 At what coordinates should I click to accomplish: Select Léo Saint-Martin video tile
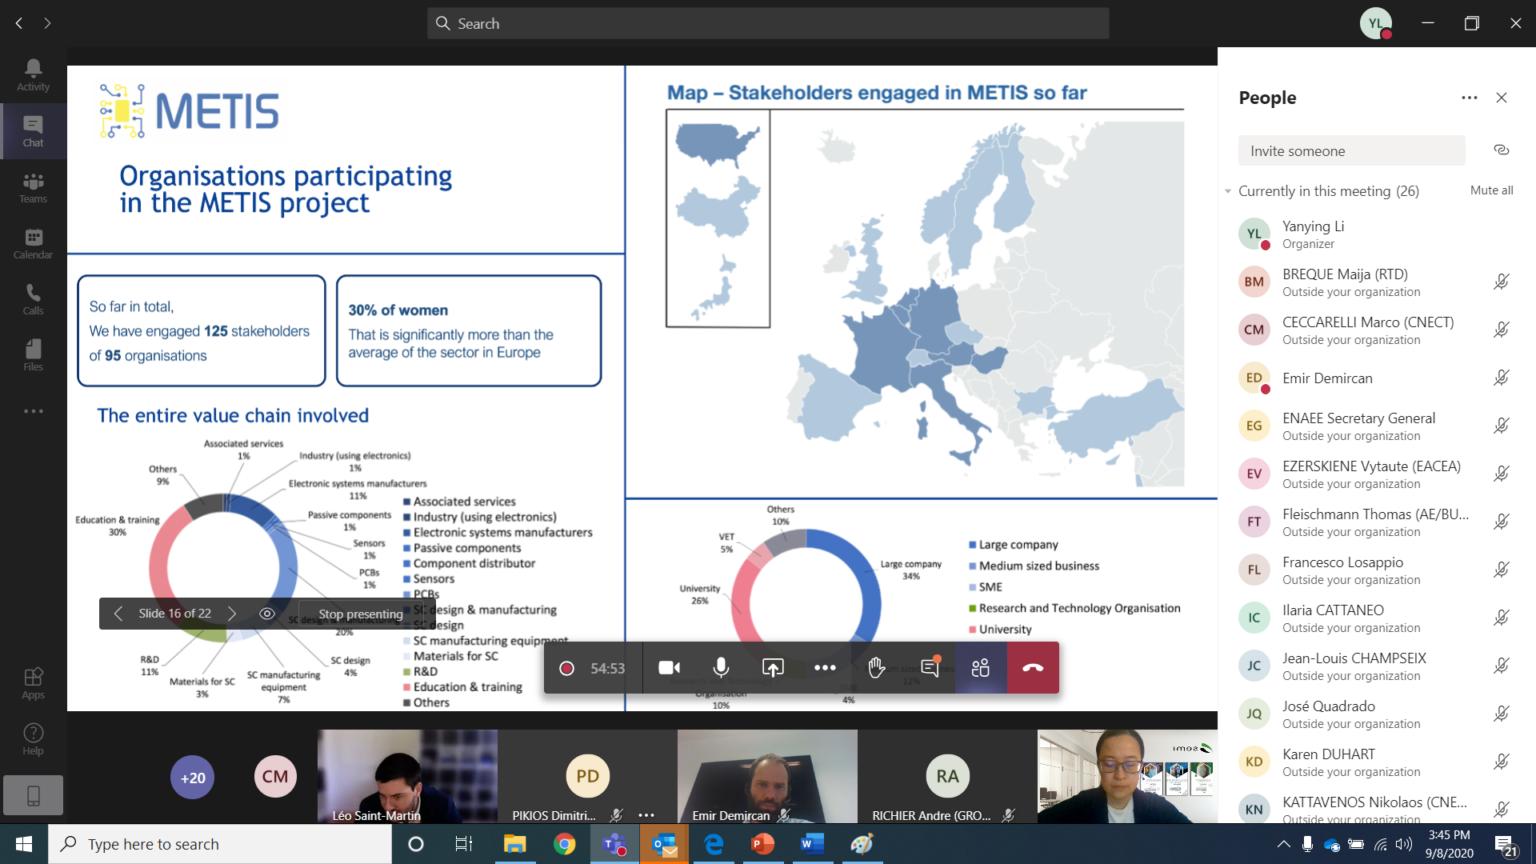(407, 776)
